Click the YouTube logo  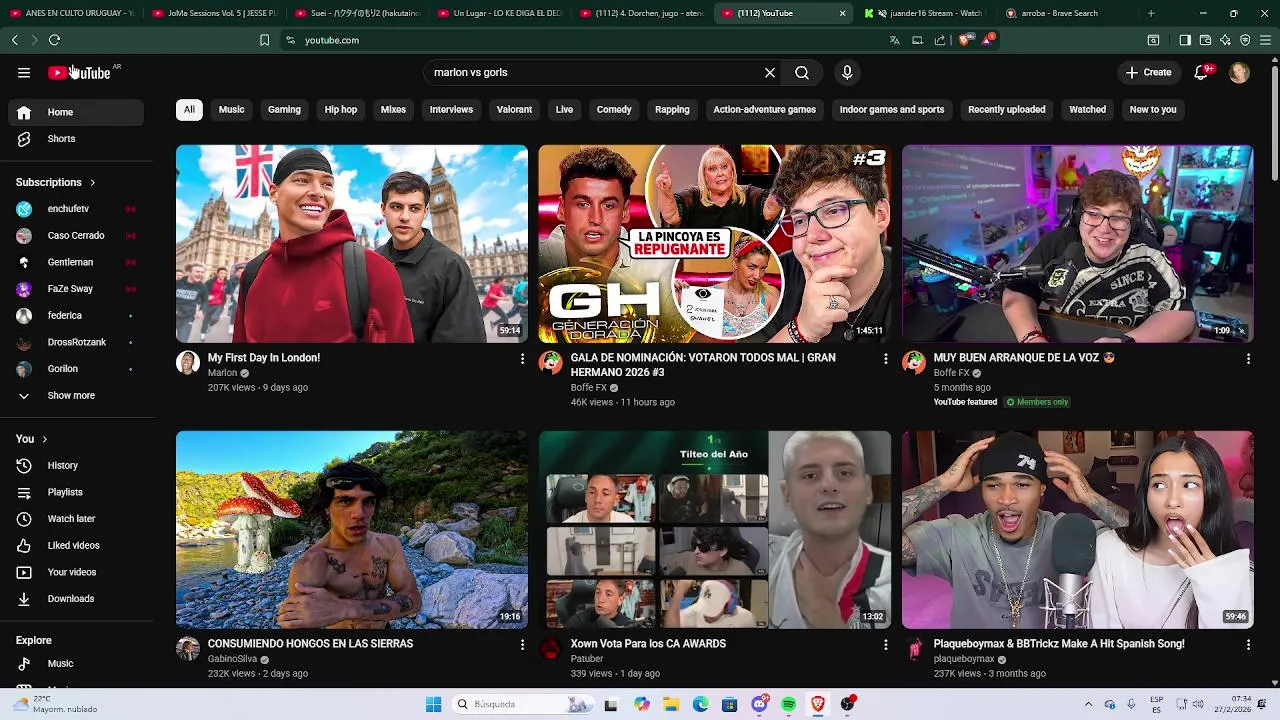80,72
